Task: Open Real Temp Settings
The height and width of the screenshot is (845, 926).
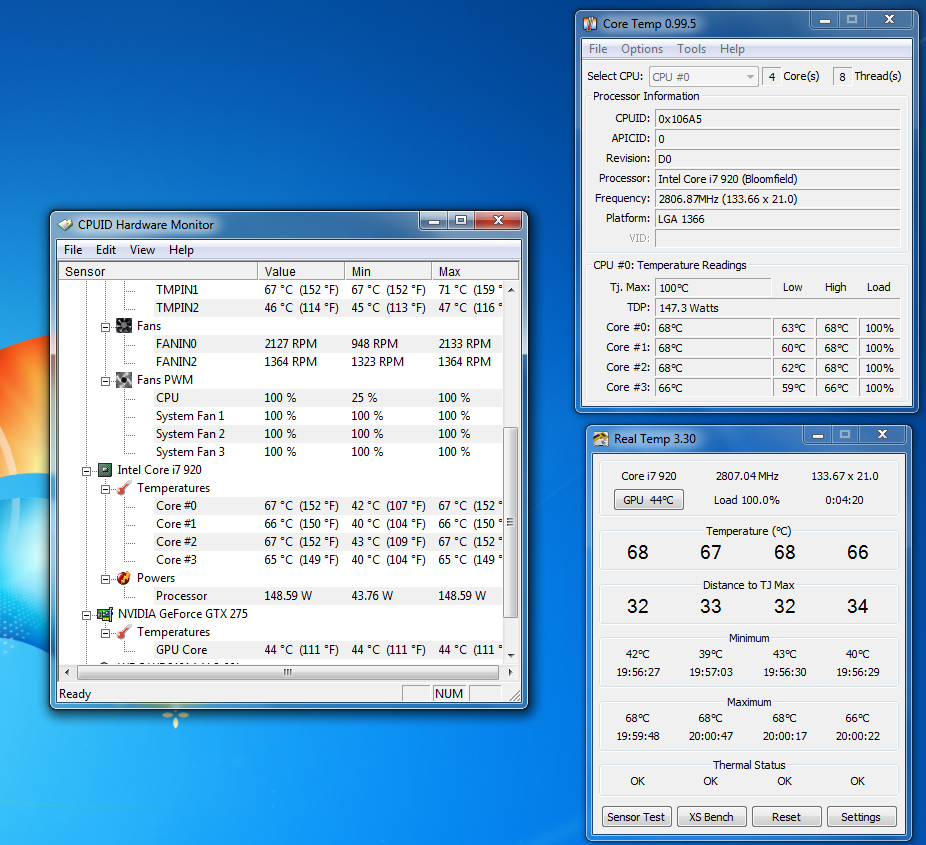Action: (x=862, y=817)
